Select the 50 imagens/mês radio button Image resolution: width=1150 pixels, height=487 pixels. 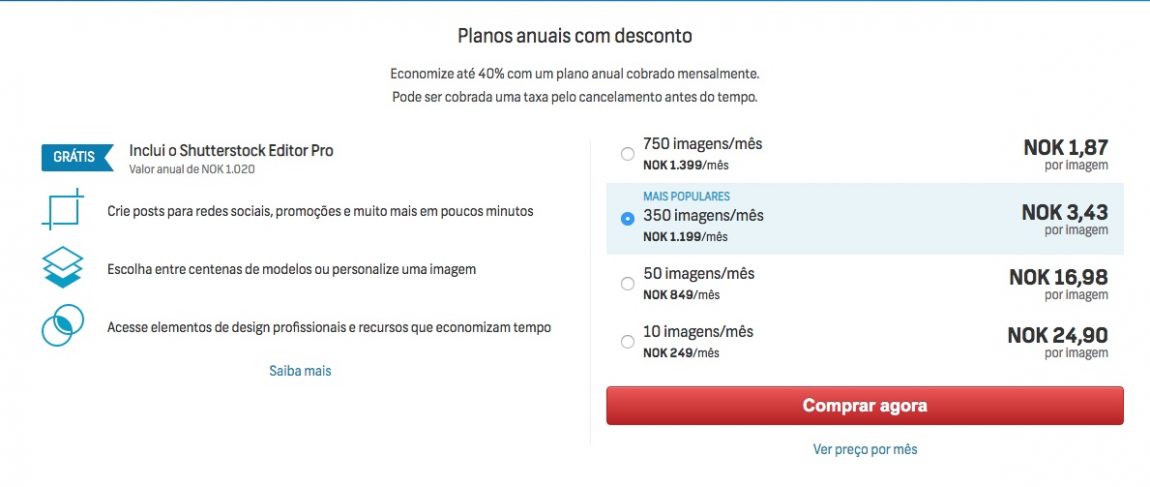627,284
